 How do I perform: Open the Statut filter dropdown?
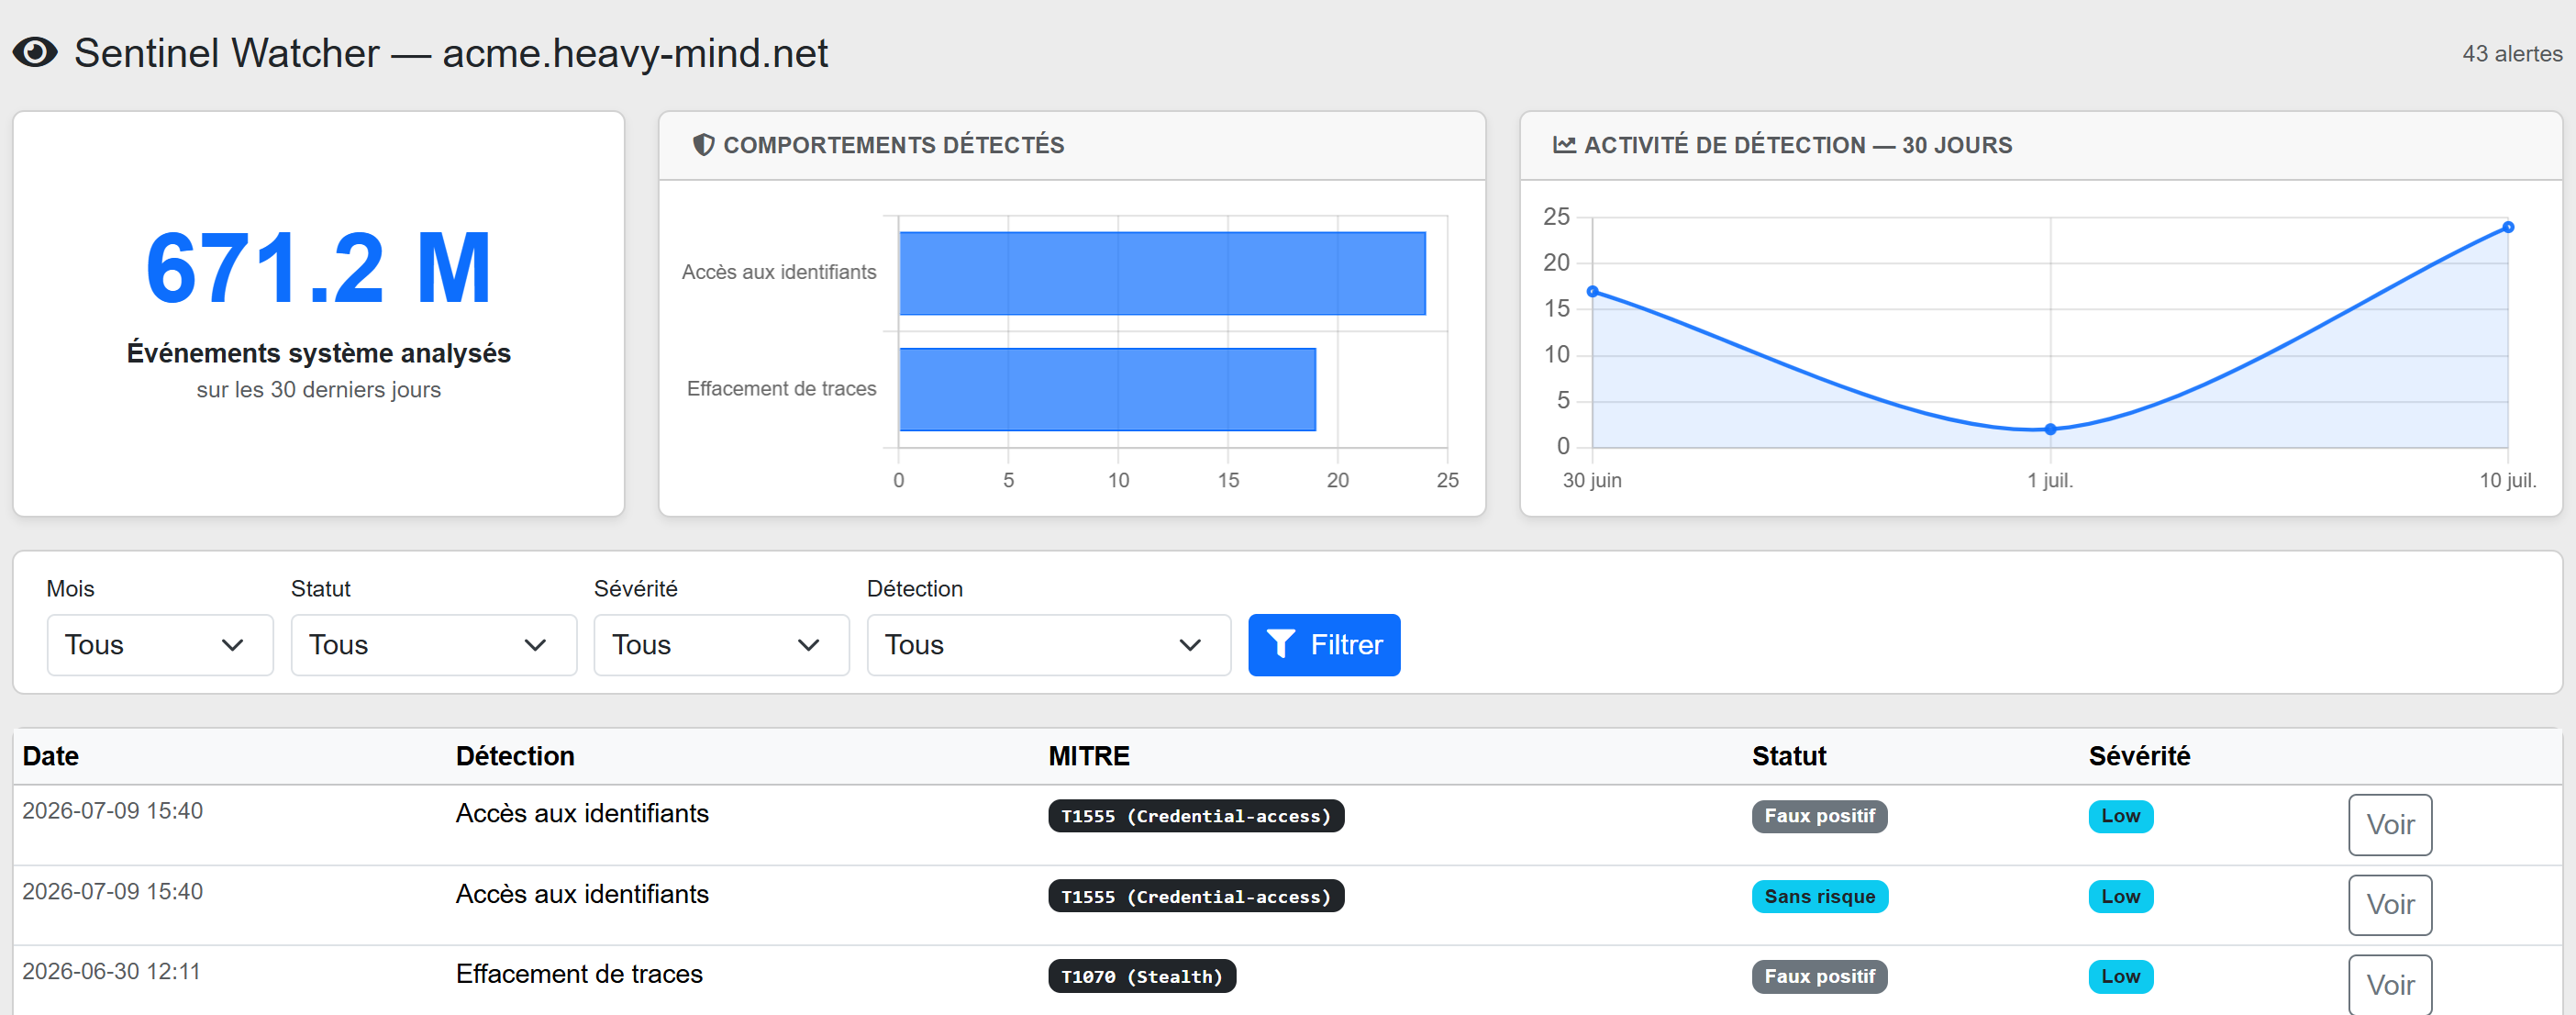[x=434, y=645]
